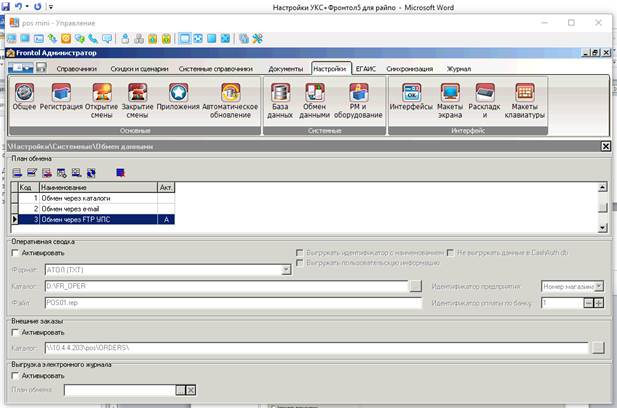617x408 pixels.
Task: Open the Word Quick Access toolbar dropdown
Action: (51, 7)
